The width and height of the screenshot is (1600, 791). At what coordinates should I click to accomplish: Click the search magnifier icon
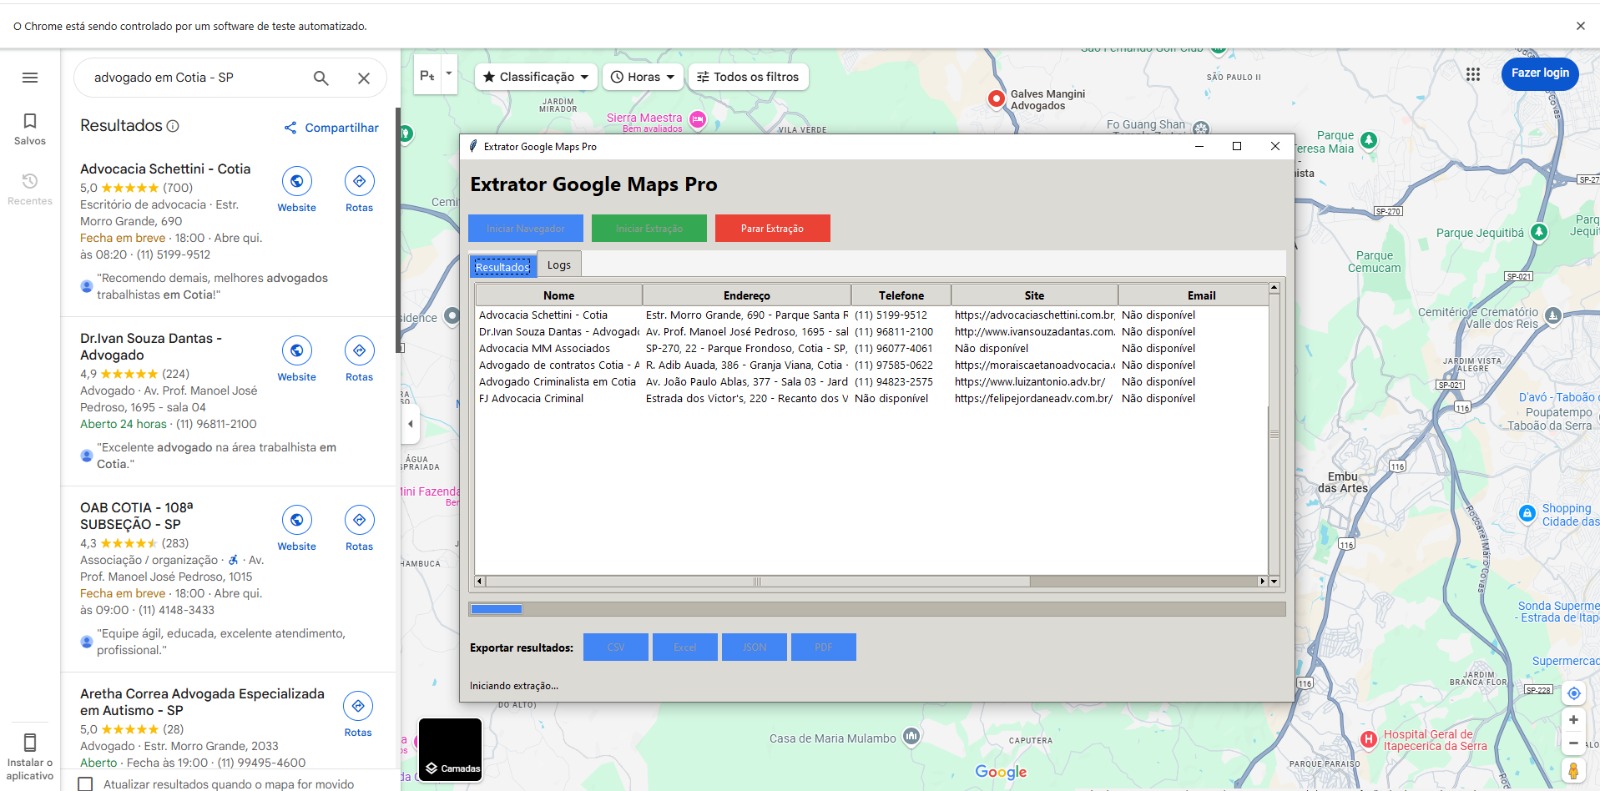coord(321,78)
